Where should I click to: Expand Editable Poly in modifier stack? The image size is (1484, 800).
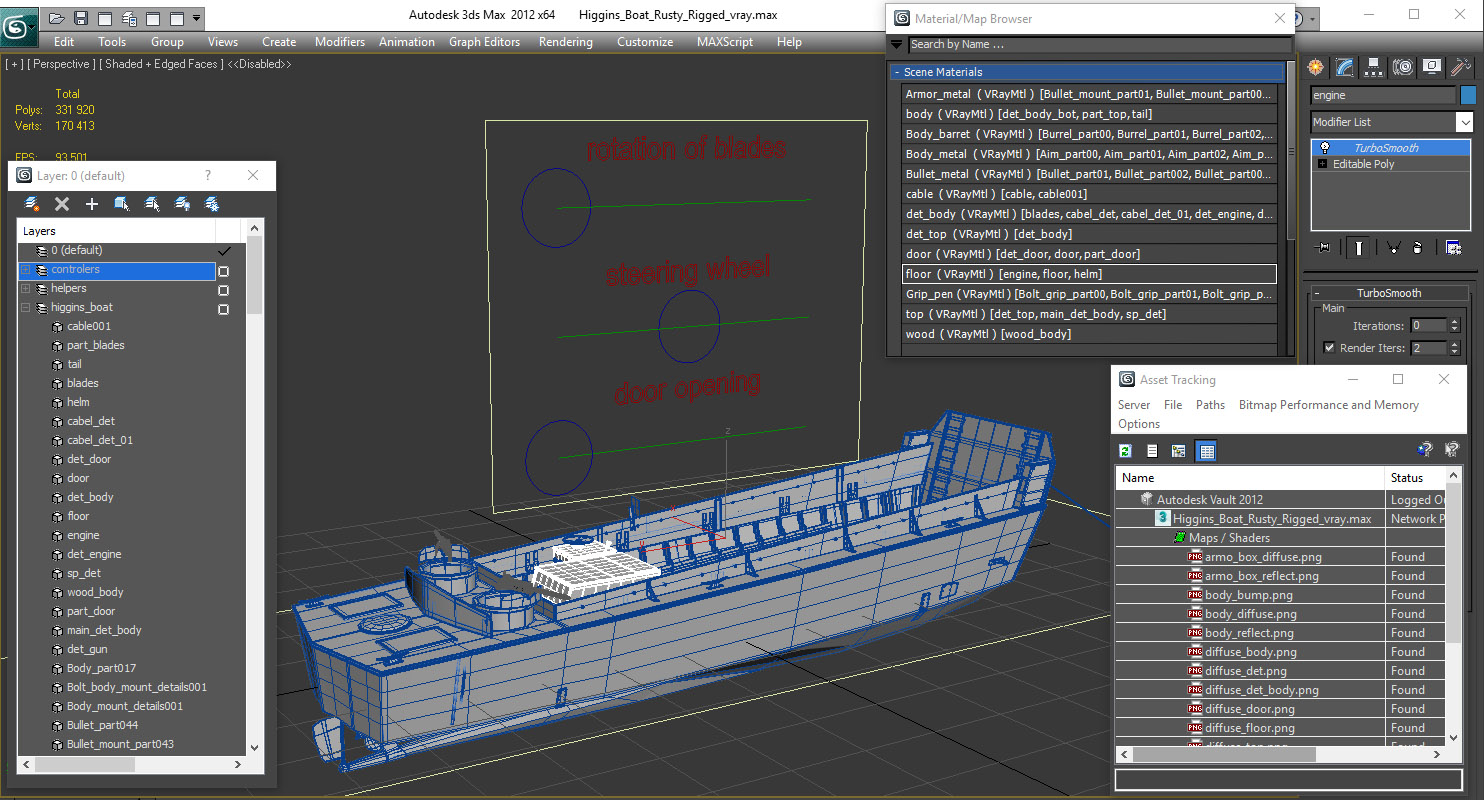click(1323, 164)
